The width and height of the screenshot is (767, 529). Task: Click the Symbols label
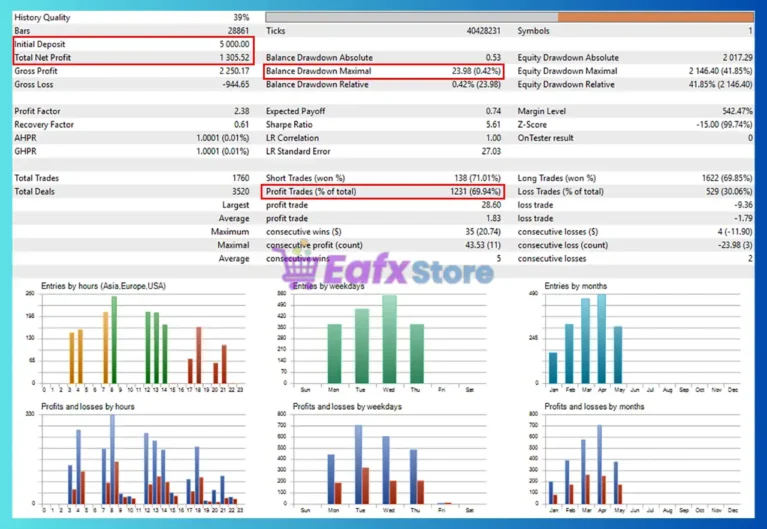click(533, 31)
